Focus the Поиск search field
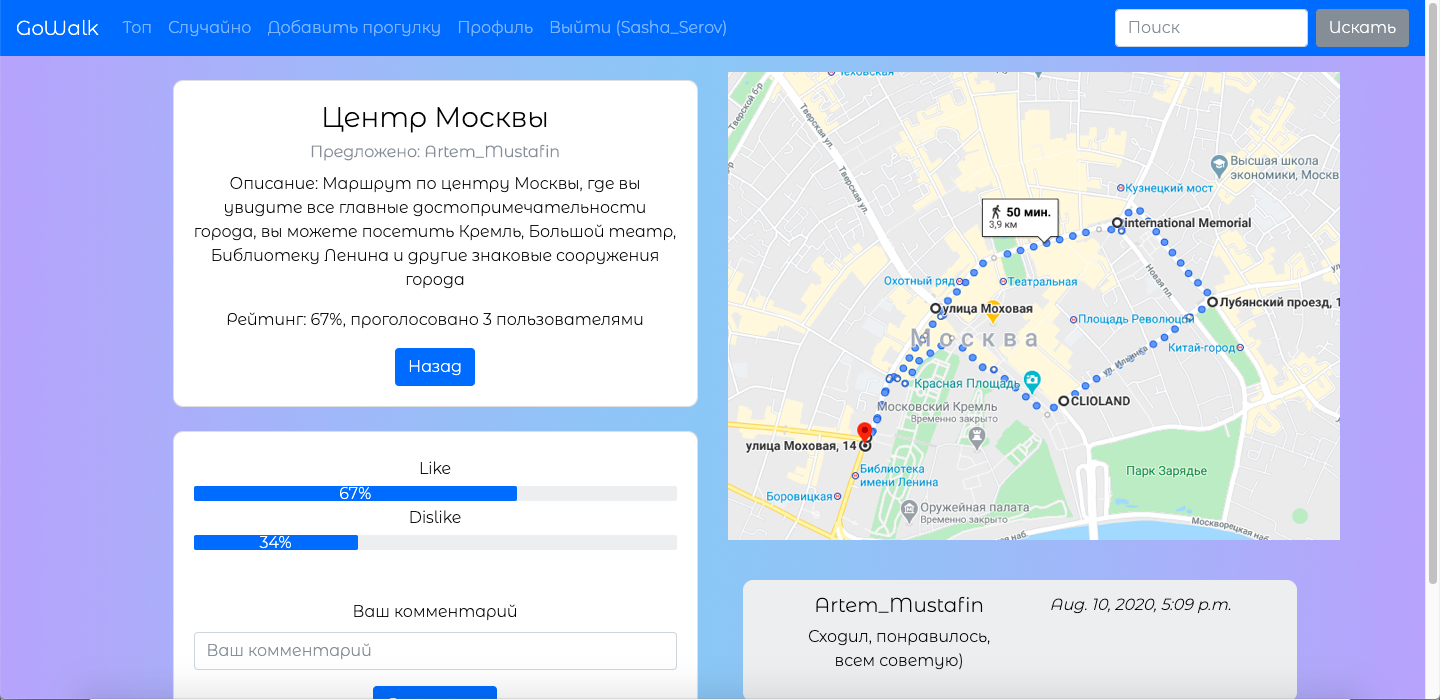 coord(1211,28)
